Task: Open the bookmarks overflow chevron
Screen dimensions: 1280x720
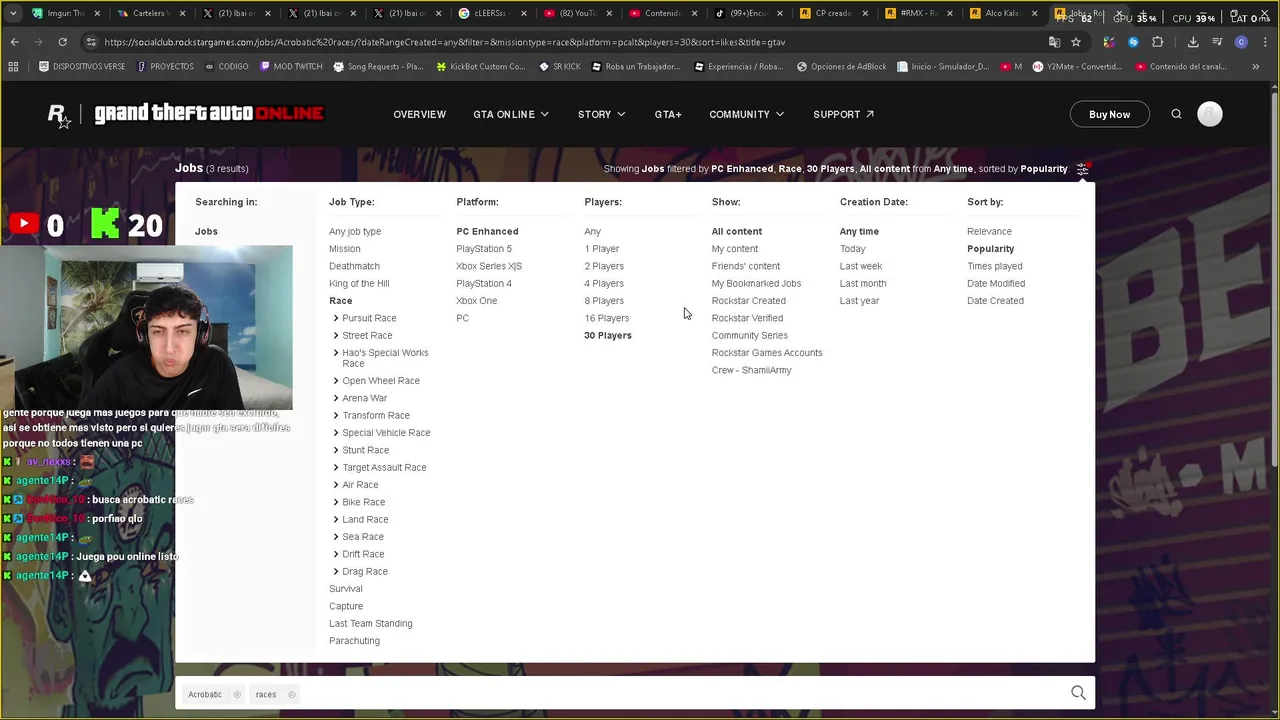Action: click(x=1256, y=67)
